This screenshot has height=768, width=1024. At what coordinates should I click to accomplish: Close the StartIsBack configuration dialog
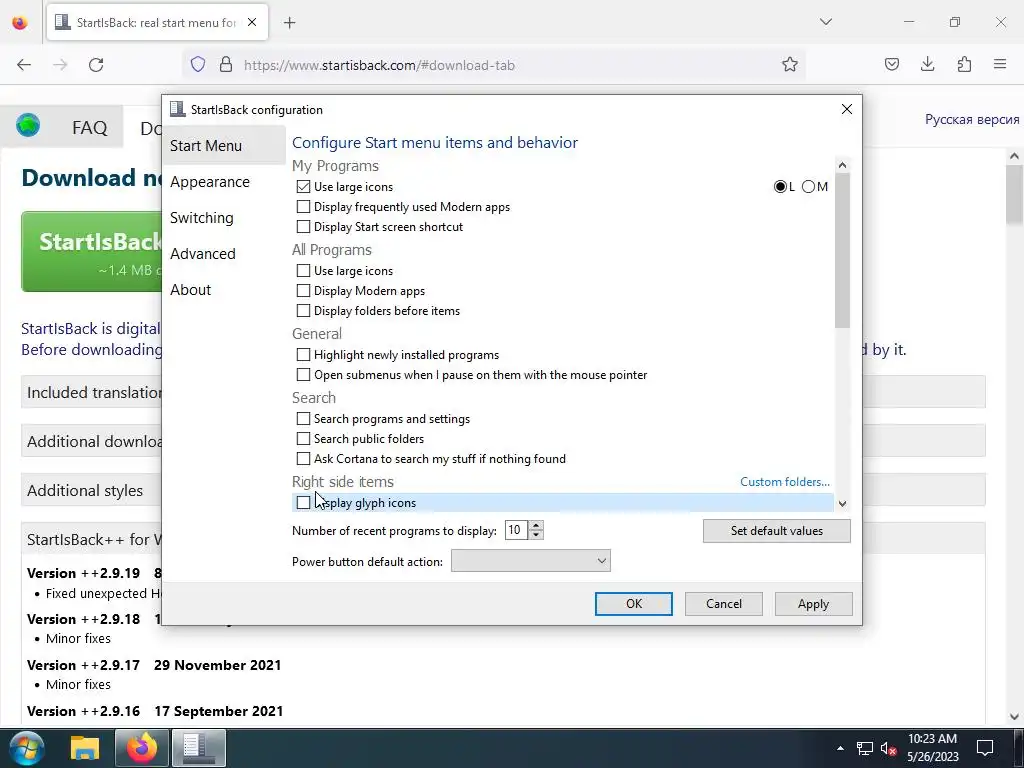click(846, 109)
